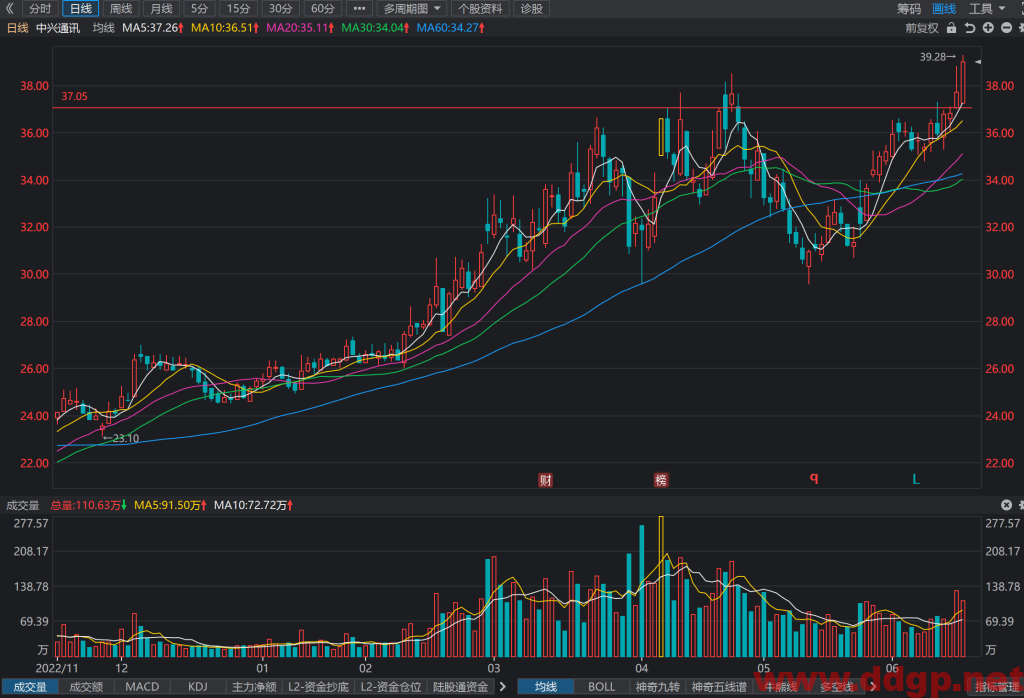Select the 神奇九转 indicator tab
The height and width of the screenshot is (698, 1024).
[658, 687]
